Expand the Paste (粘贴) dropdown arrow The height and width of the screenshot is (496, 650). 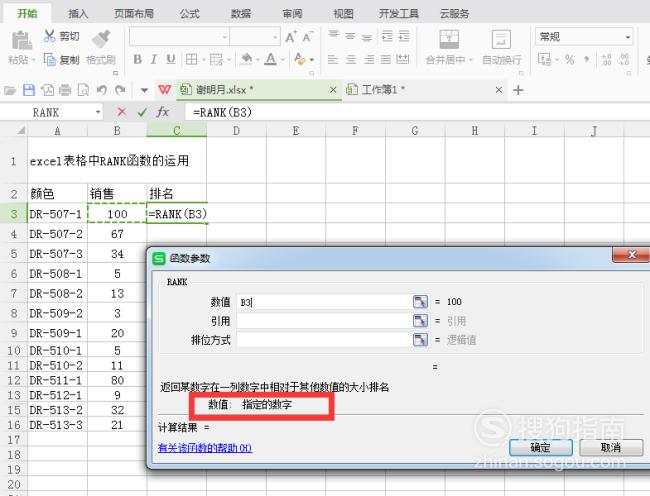pos(34,60)
